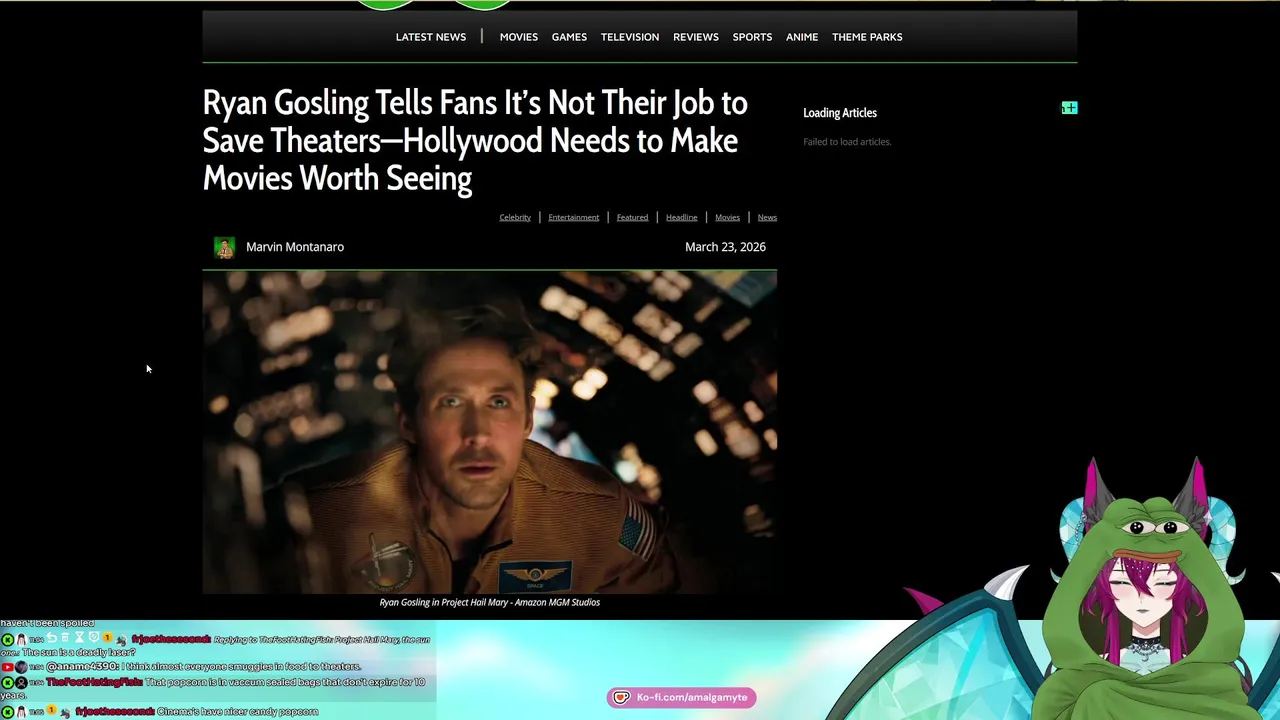Open the Sports section

pyautogui.click(x=752, y=37)
